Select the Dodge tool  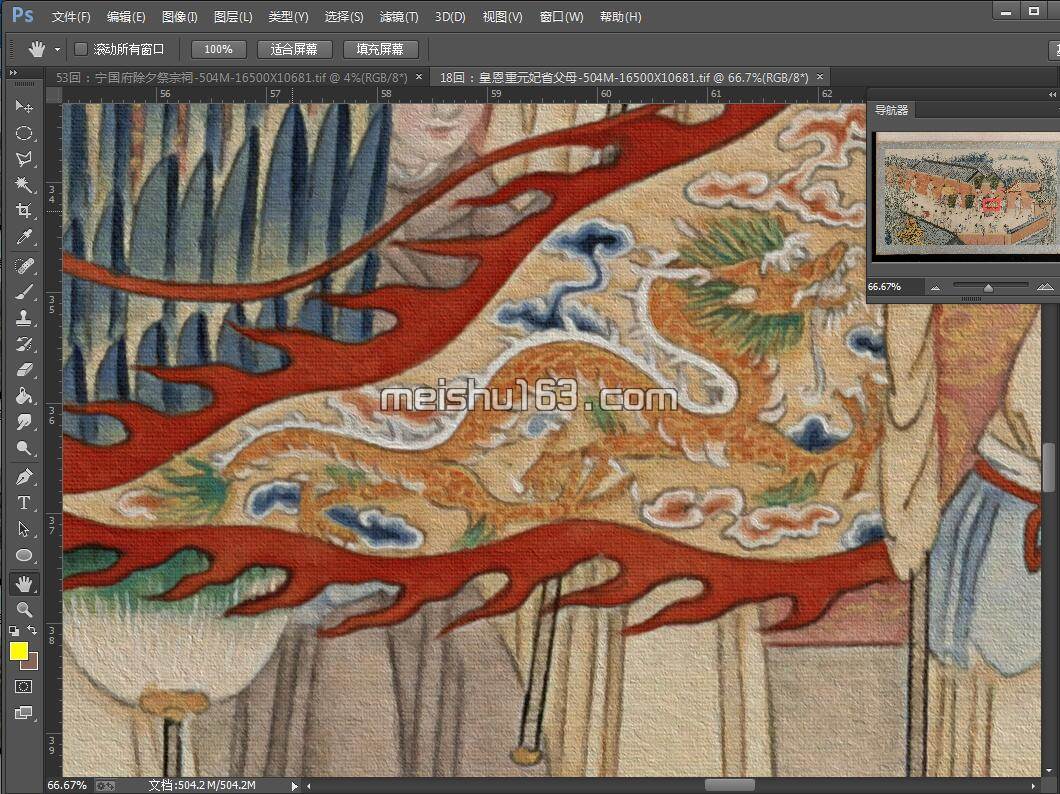pos(24,448)
